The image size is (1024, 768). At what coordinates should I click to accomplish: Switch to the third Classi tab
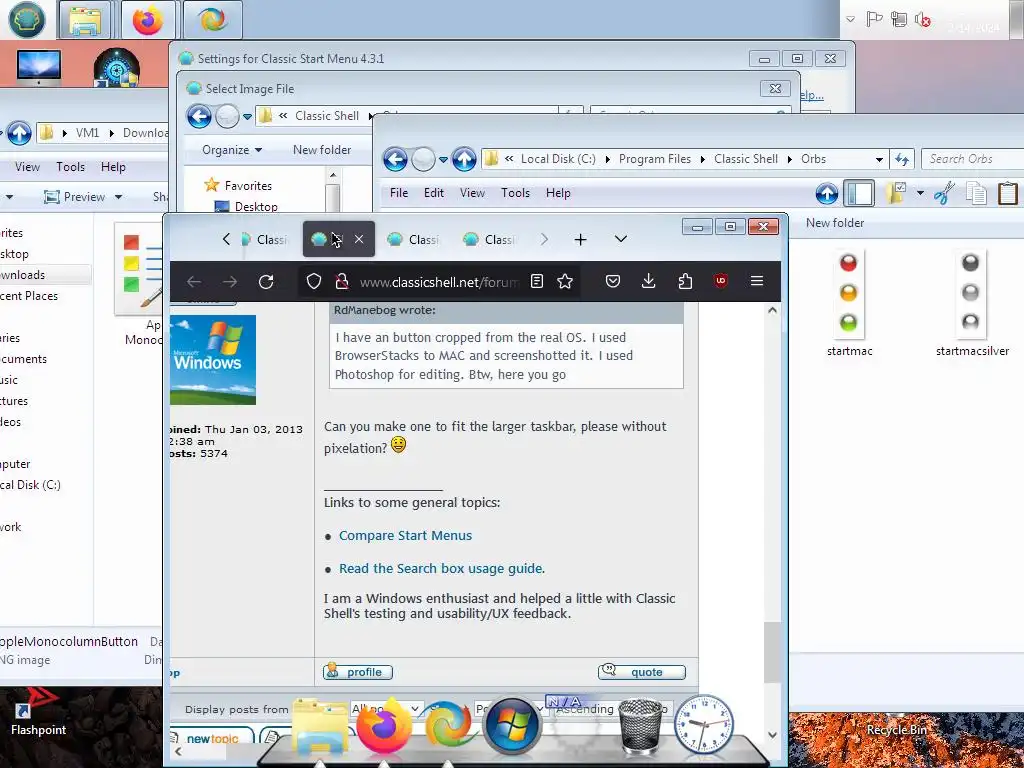click(x=415, y=240)
